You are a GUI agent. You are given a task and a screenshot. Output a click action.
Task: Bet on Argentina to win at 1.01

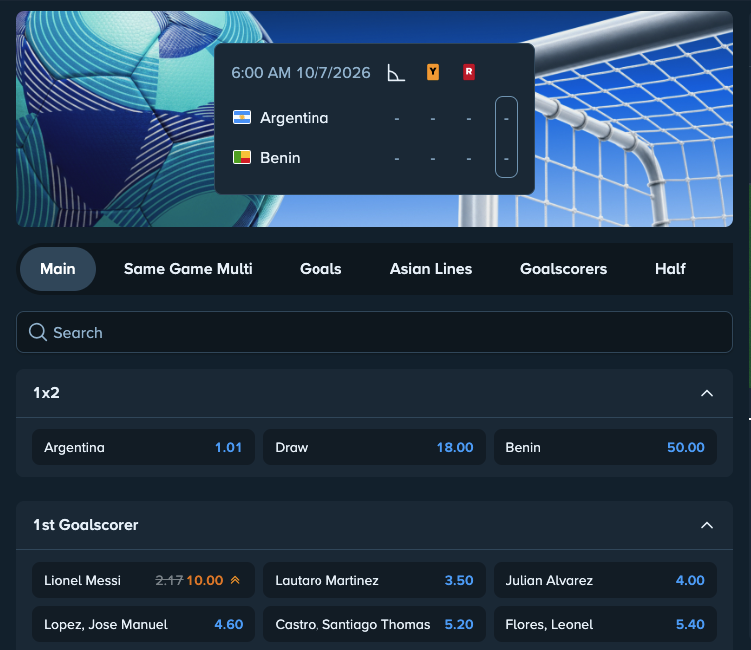click(x=143, y=447)
